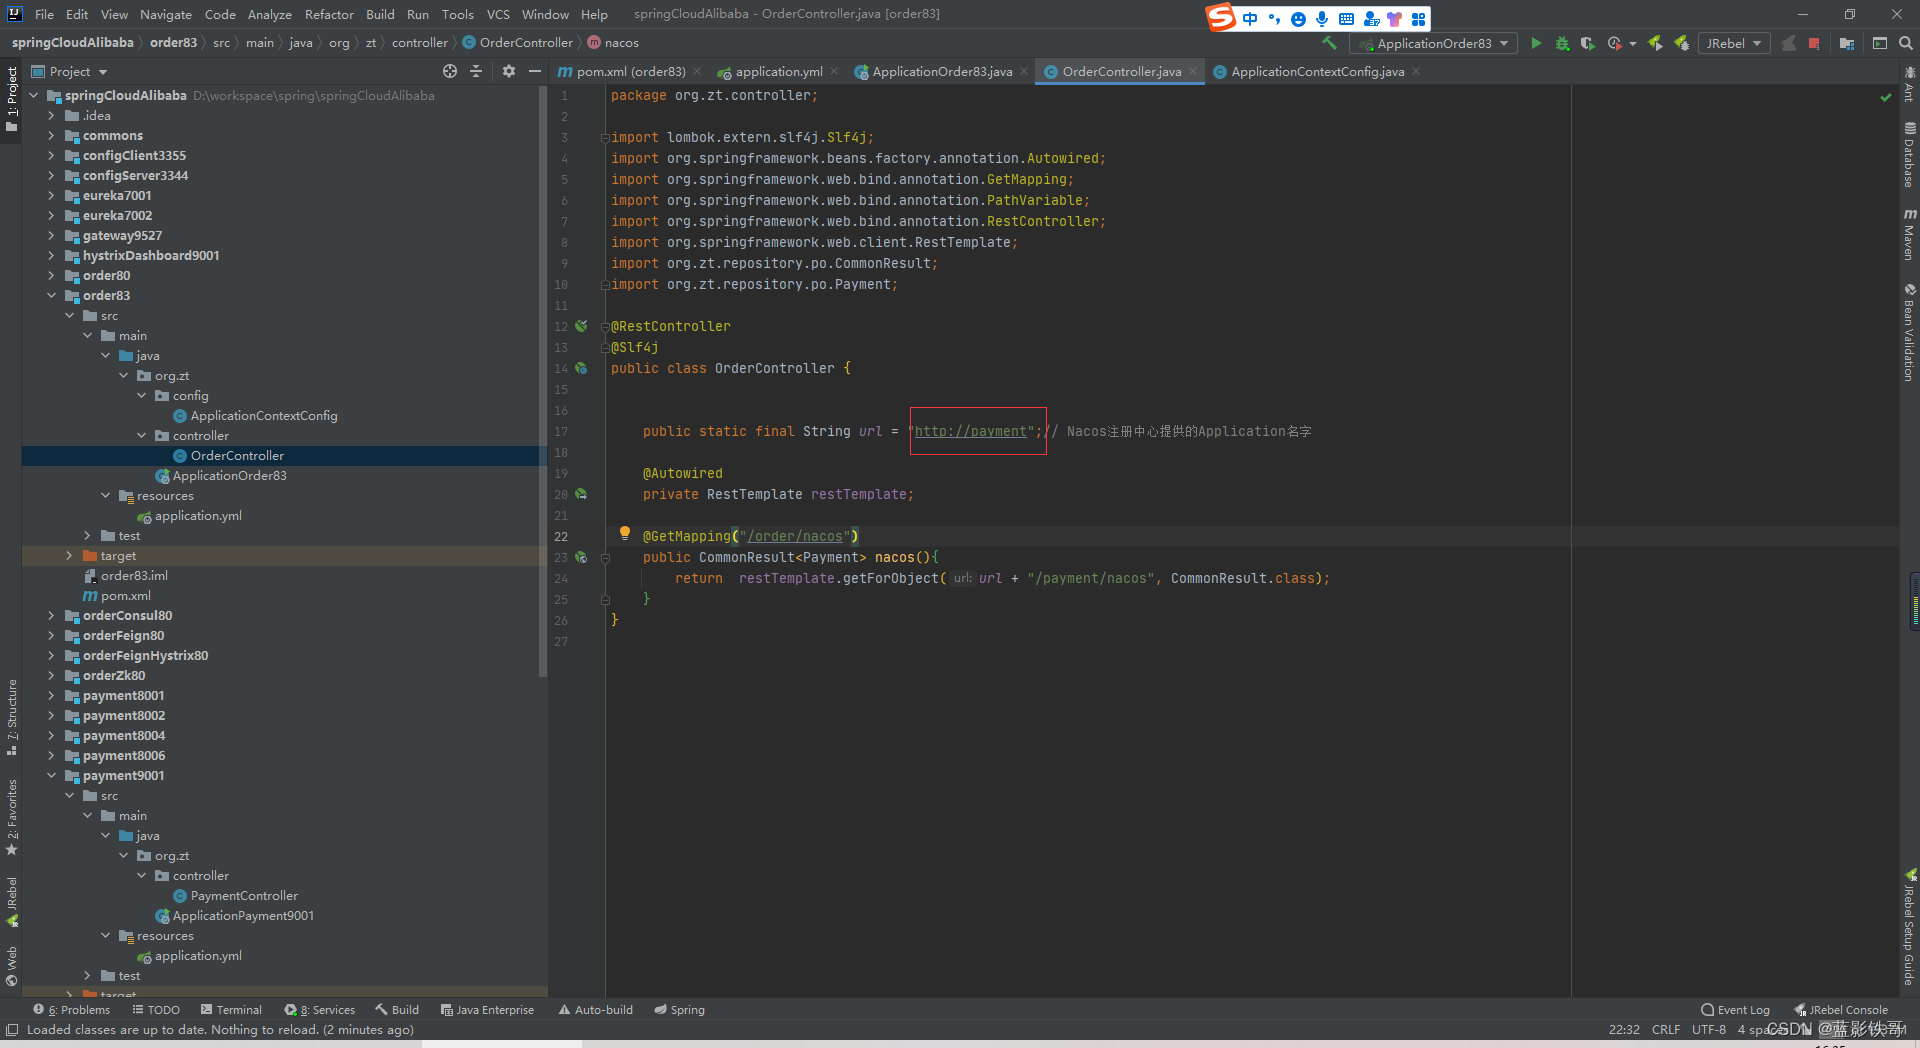1920x1048 pixels.
Task: Run with Coverage shield icon
Action: click(x=1588, y=43)
